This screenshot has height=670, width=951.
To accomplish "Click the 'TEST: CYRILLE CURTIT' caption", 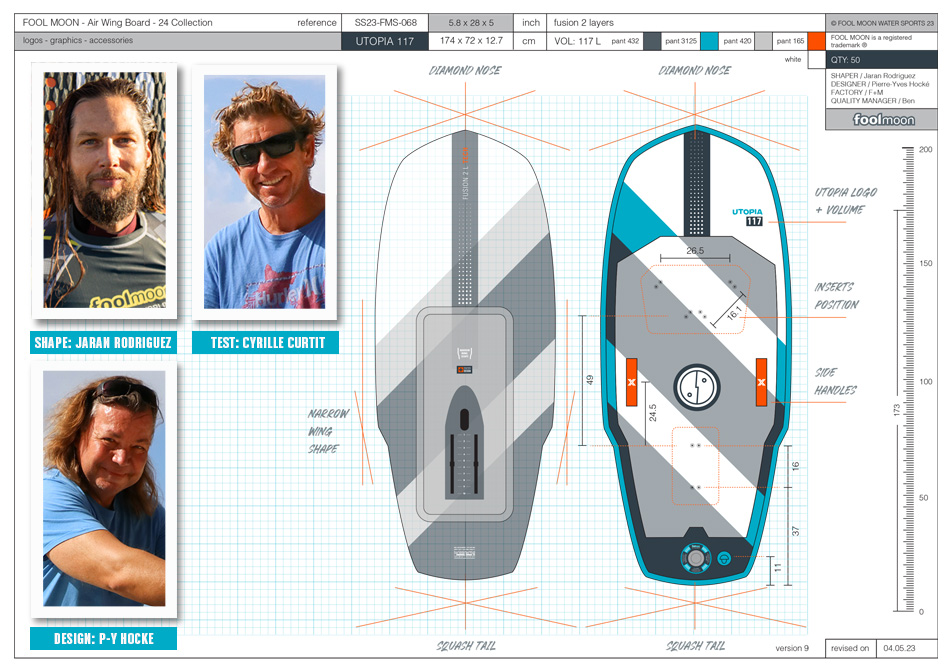I will click(x=265, y=343).
